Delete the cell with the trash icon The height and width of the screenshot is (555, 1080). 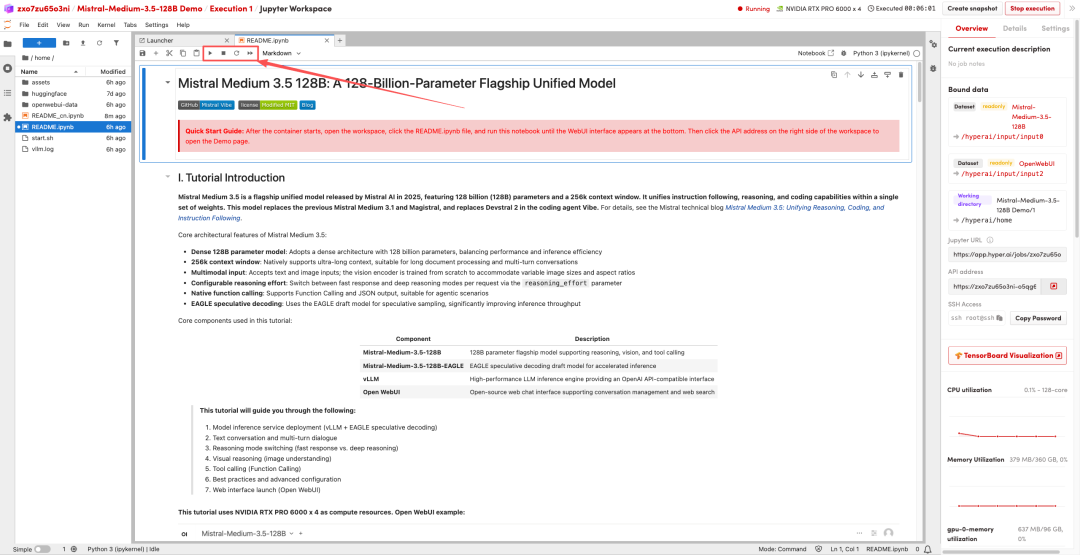900,74
